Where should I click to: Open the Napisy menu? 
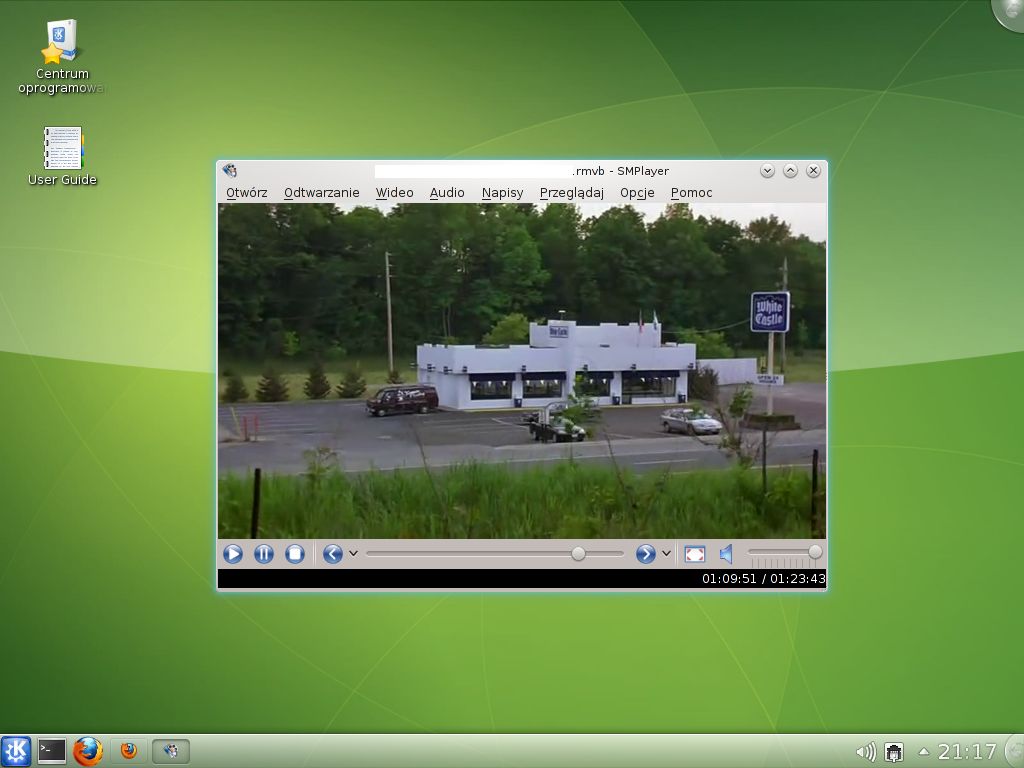coord(502,193)
